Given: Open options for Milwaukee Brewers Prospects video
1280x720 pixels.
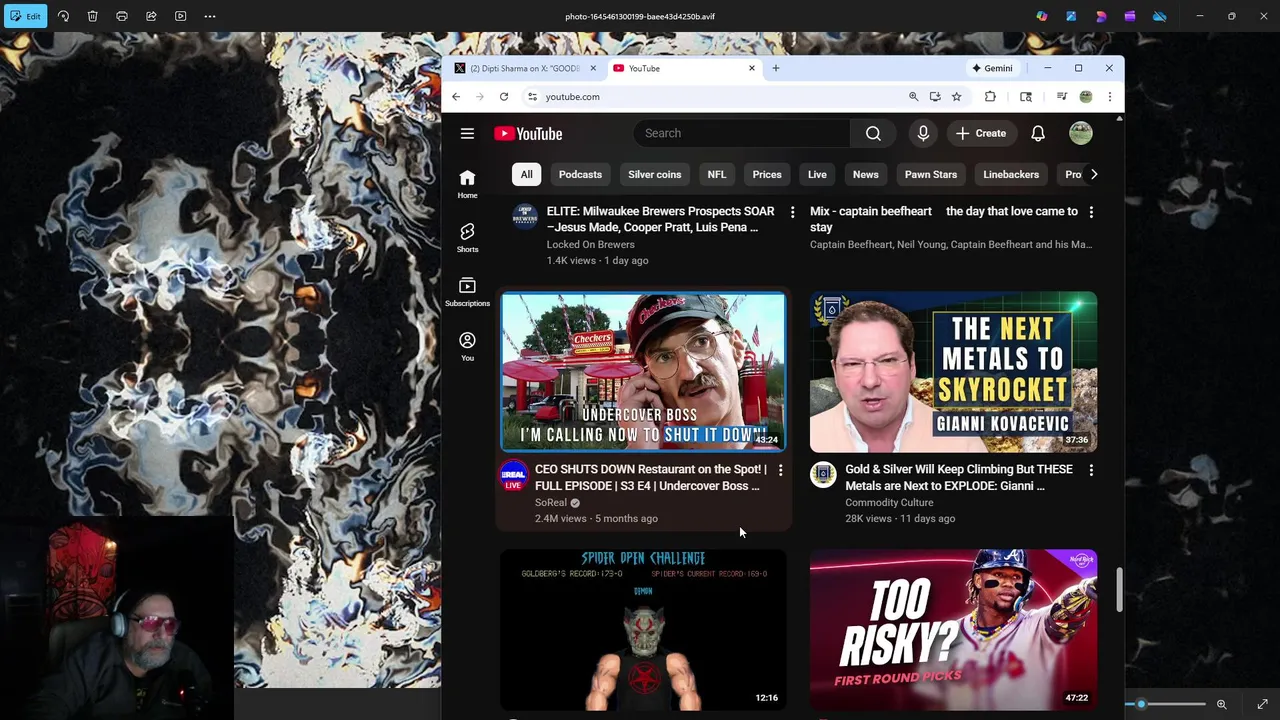Looking at the screenshot, I should (x=792, y=212).
